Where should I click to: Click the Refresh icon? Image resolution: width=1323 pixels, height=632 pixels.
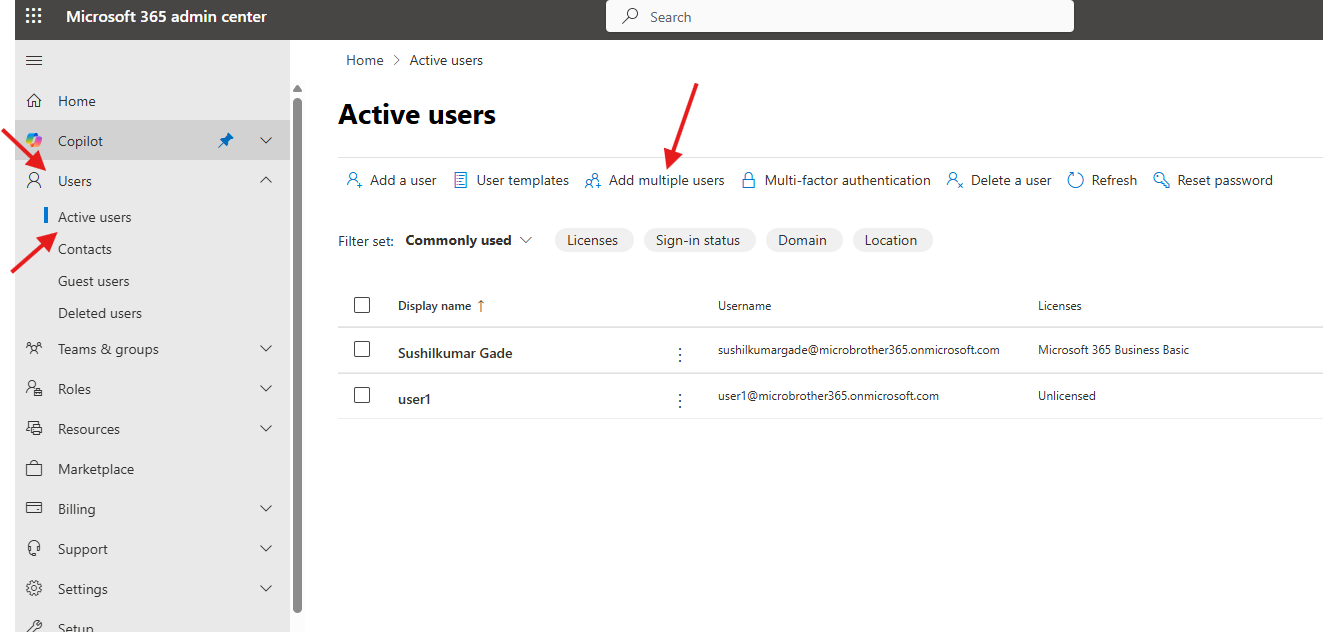tap(1076, 180)
